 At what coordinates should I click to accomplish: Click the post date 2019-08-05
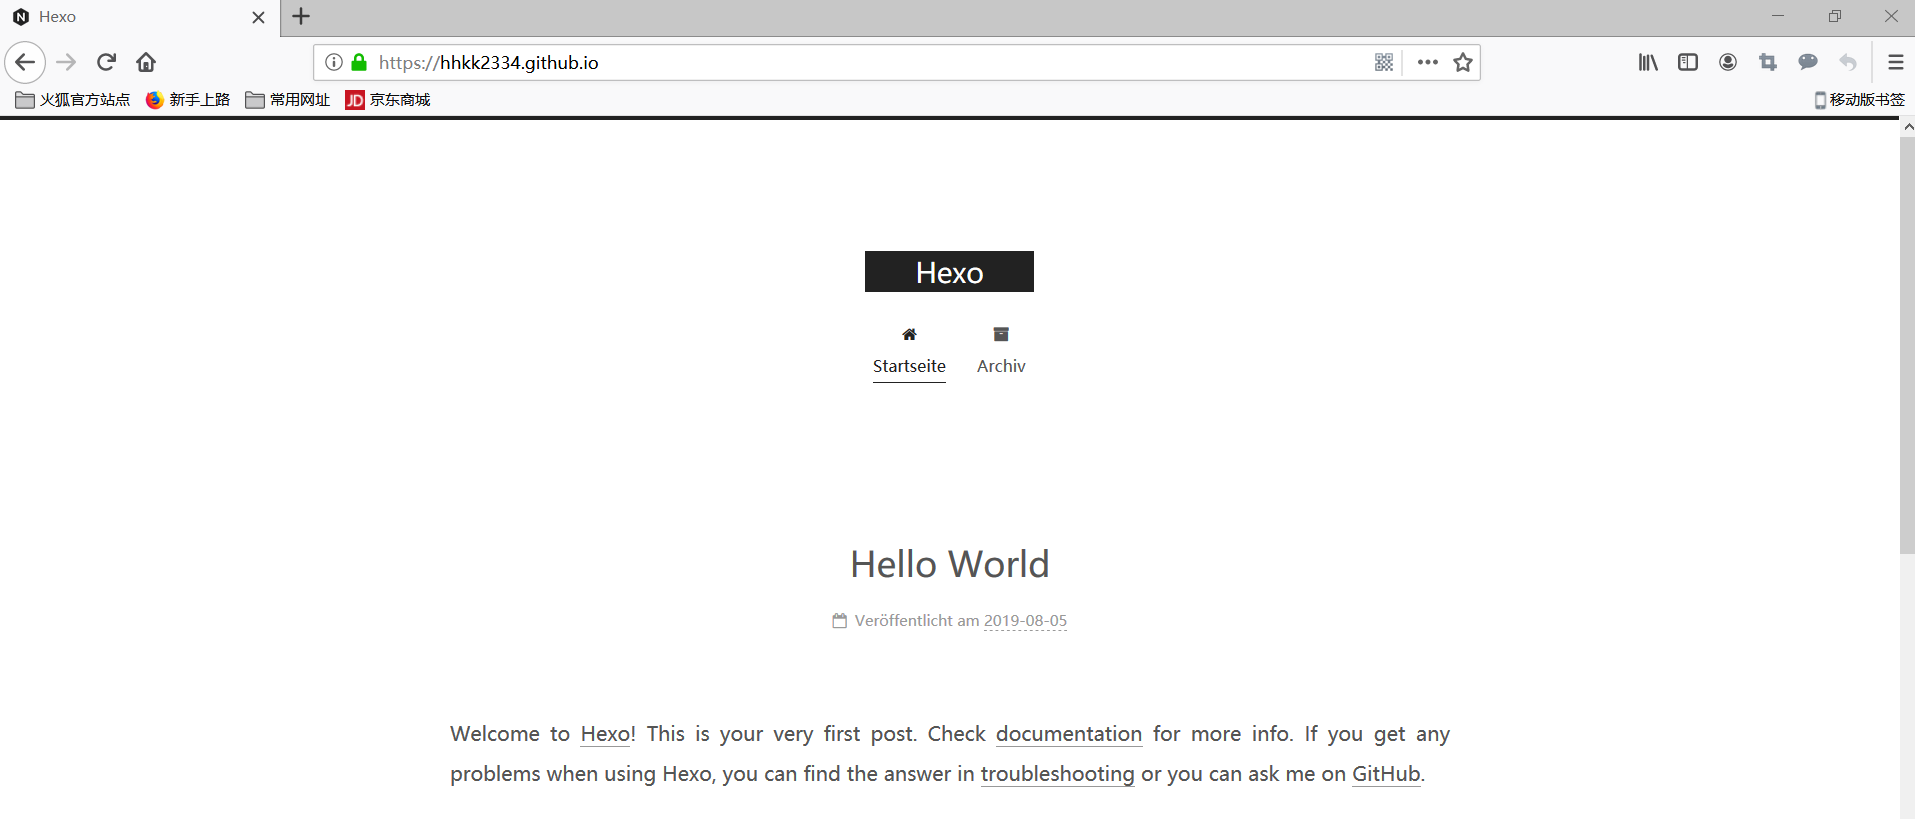click(x=1025, y=620)
